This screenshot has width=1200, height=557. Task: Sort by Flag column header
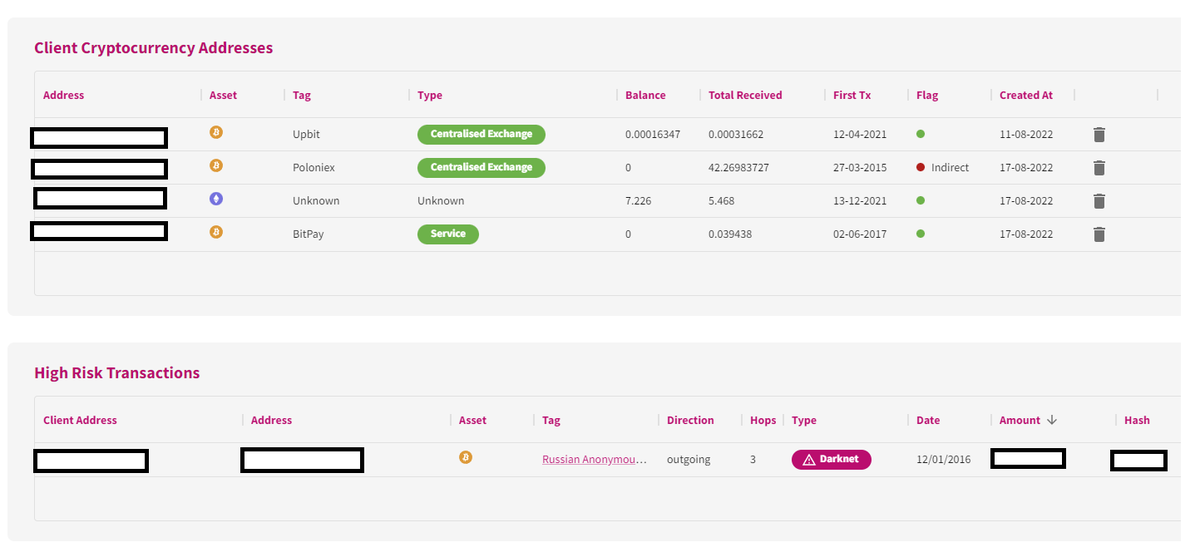pyautogui.click(x=927, y=95)
